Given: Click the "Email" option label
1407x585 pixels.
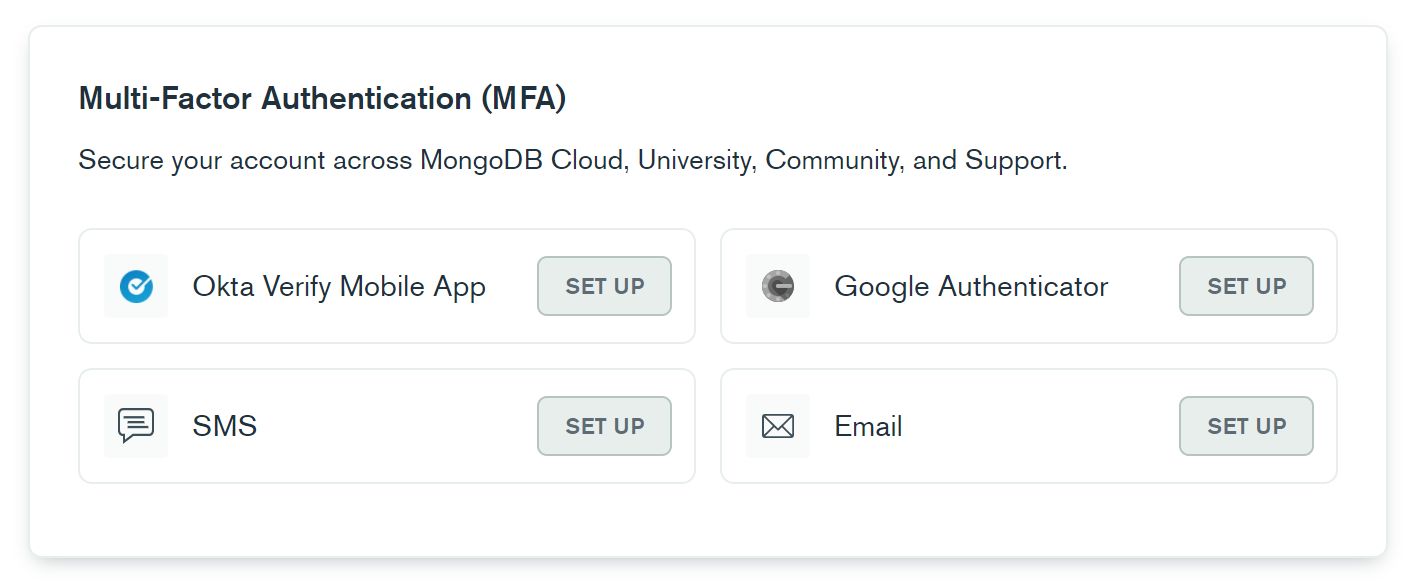Looking at the screenshot, I should (x=868, y=426).
